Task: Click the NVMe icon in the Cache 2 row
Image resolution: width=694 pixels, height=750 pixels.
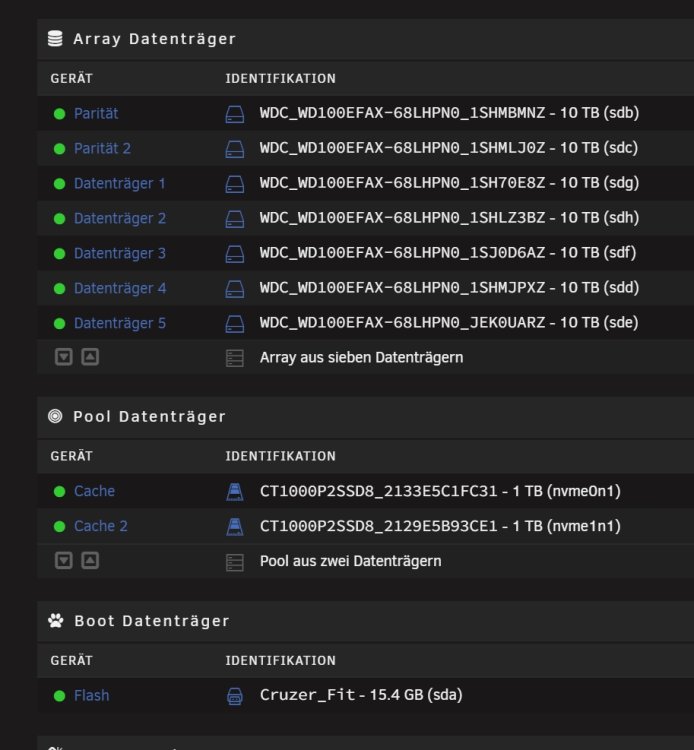Action: coord(234,527)
